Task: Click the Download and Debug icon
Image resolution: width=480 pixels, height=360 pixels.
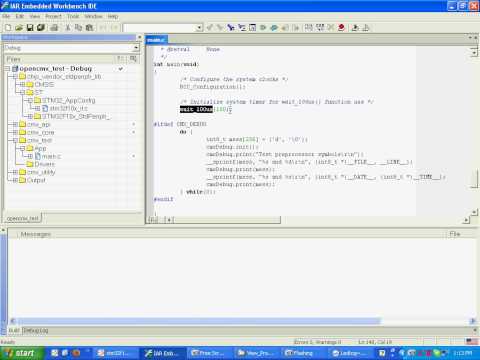Action: pos(355,28)
